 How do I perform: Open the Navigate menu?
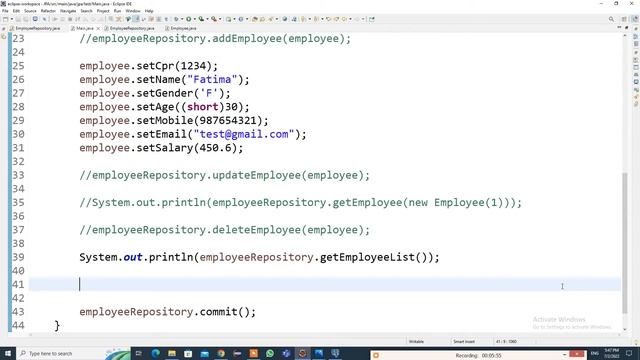tap(68, 11)
